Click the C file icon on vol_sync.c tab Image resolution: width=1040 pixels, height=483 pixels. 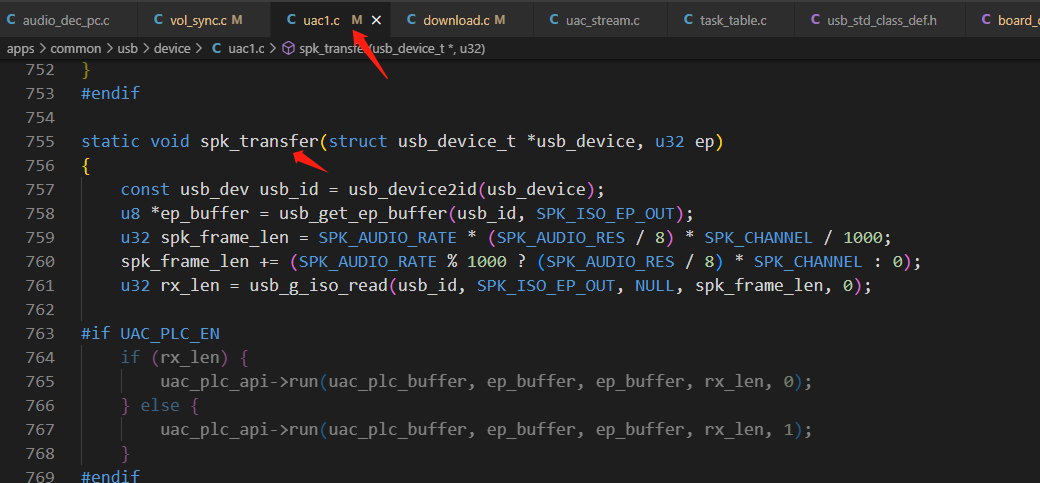[x=158, y=20]
